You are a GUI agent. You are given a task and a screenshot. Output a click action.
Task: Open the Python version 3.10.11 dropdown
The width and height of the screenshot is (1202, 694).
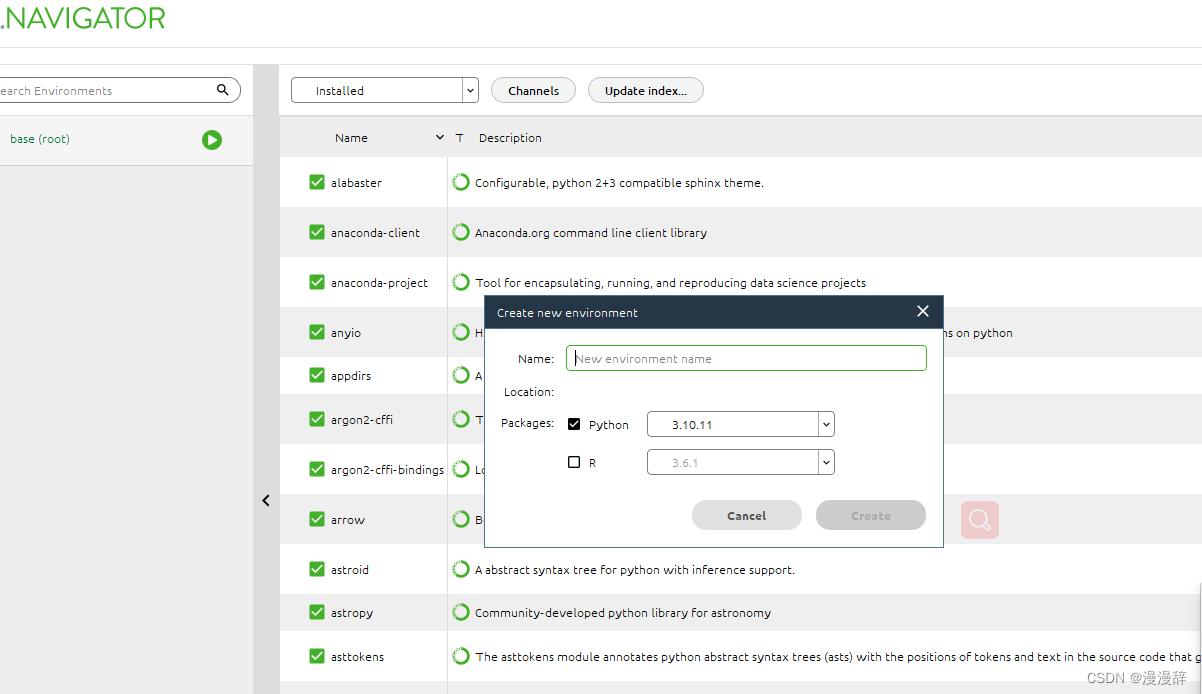point(741,424)
